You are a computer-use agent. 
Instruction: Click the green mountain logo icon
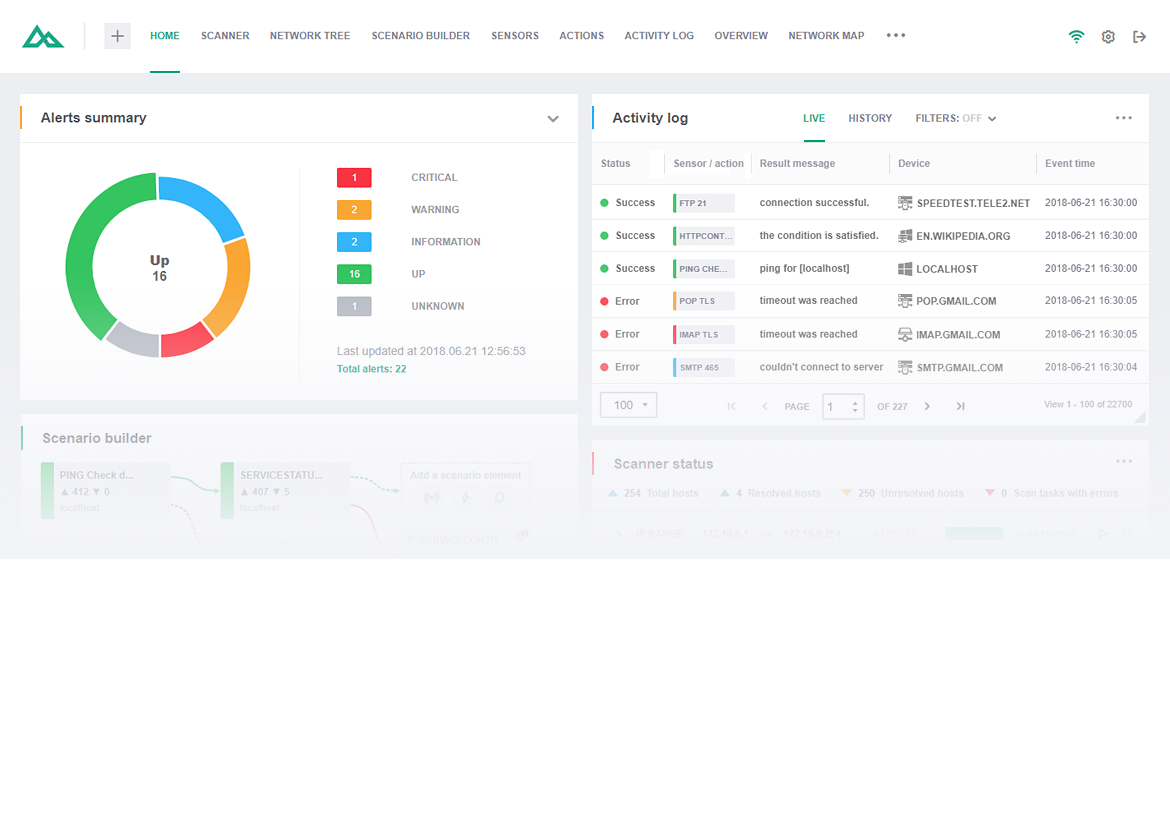[43, 36]
